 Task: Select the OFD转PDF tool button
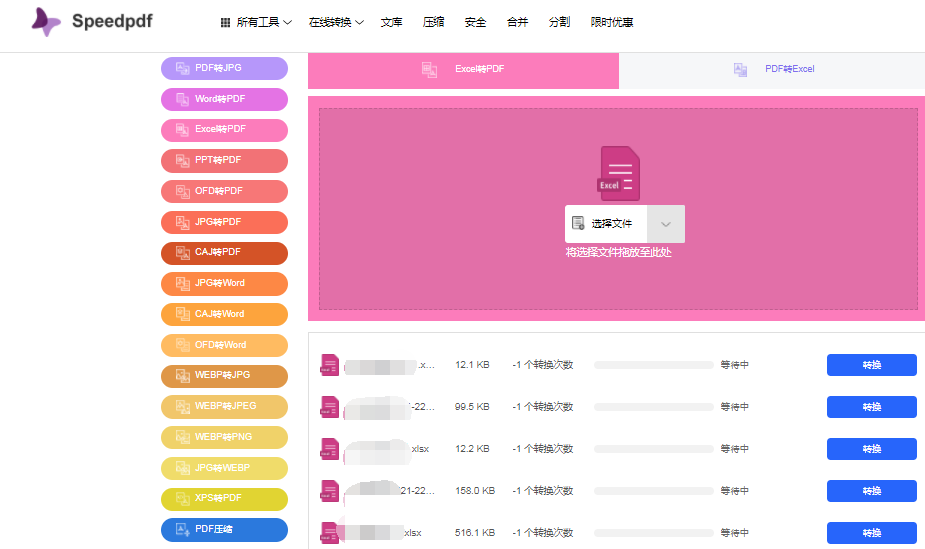[x=224, y=191]
